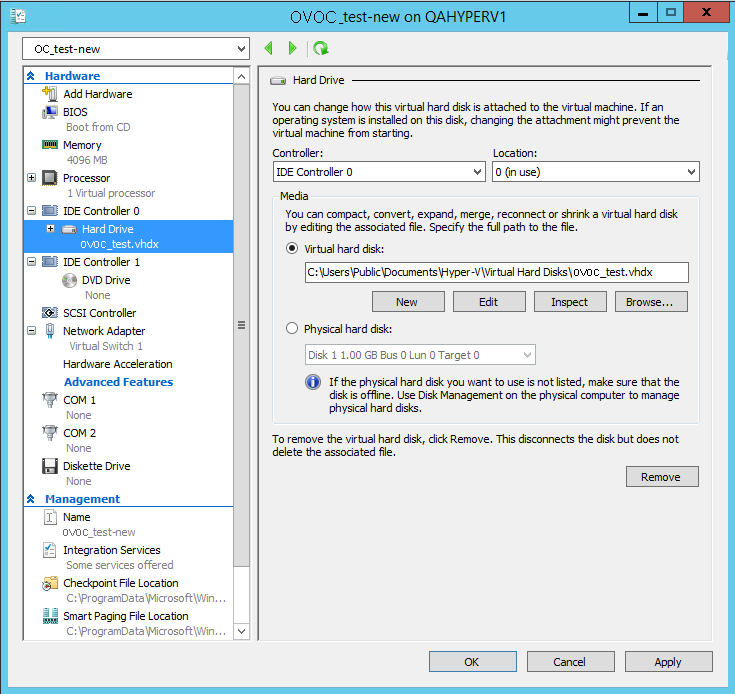Click the Browse... button
Screen dimensions: 735x694
click(x=656, y=302)
